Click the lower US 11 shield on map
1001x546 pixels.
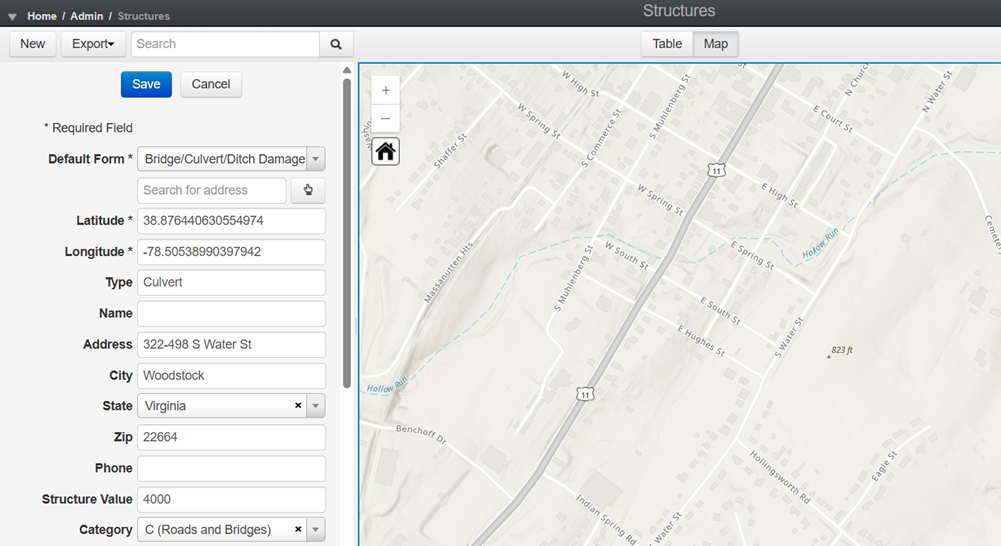[585, 394]
